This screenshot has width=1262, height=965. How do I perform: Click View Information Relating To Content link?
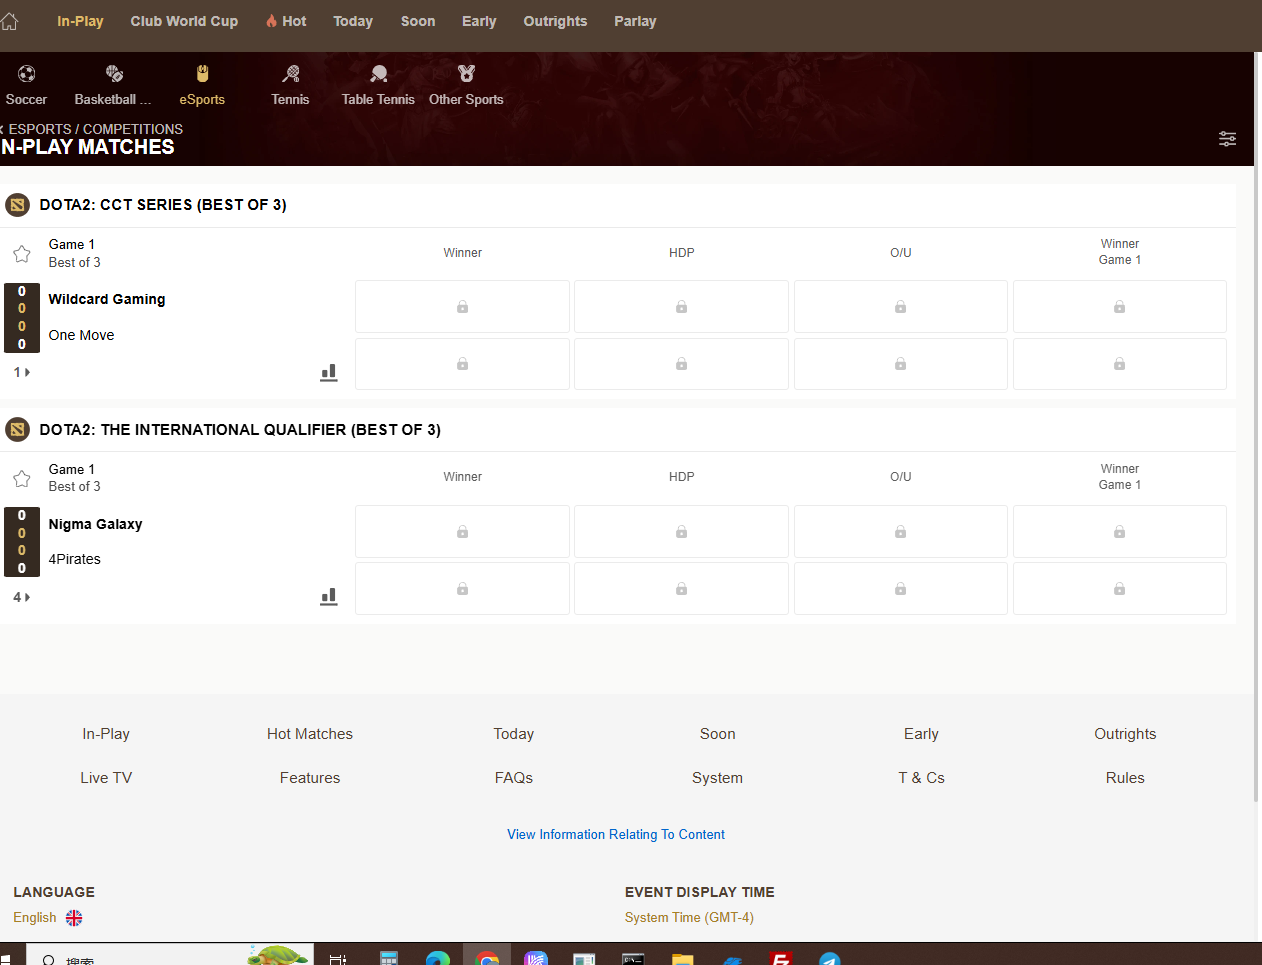tap(616, 835)
